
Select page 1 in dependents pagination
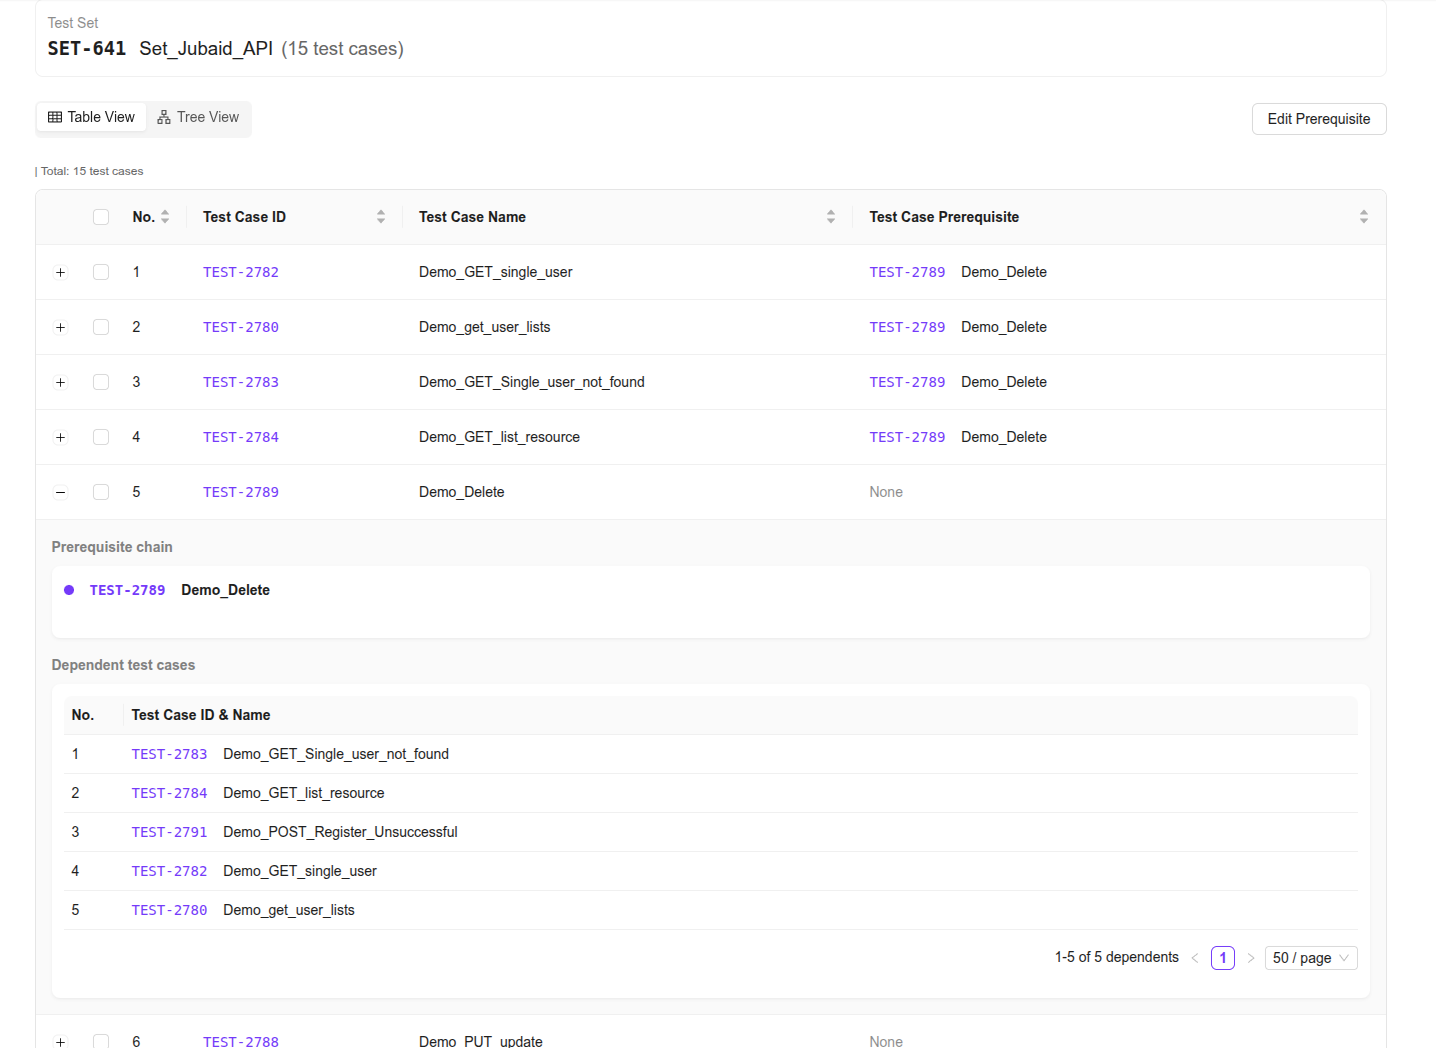1222,958
